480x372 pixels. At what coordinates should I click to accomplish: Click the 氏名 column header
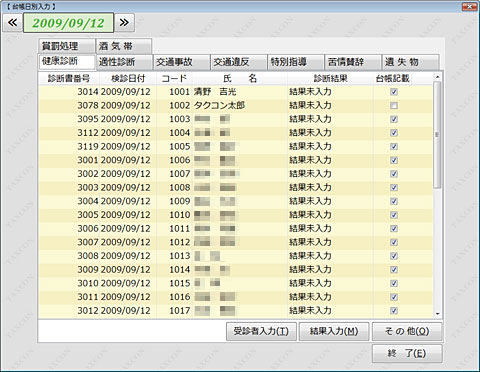tap(240, 78)
